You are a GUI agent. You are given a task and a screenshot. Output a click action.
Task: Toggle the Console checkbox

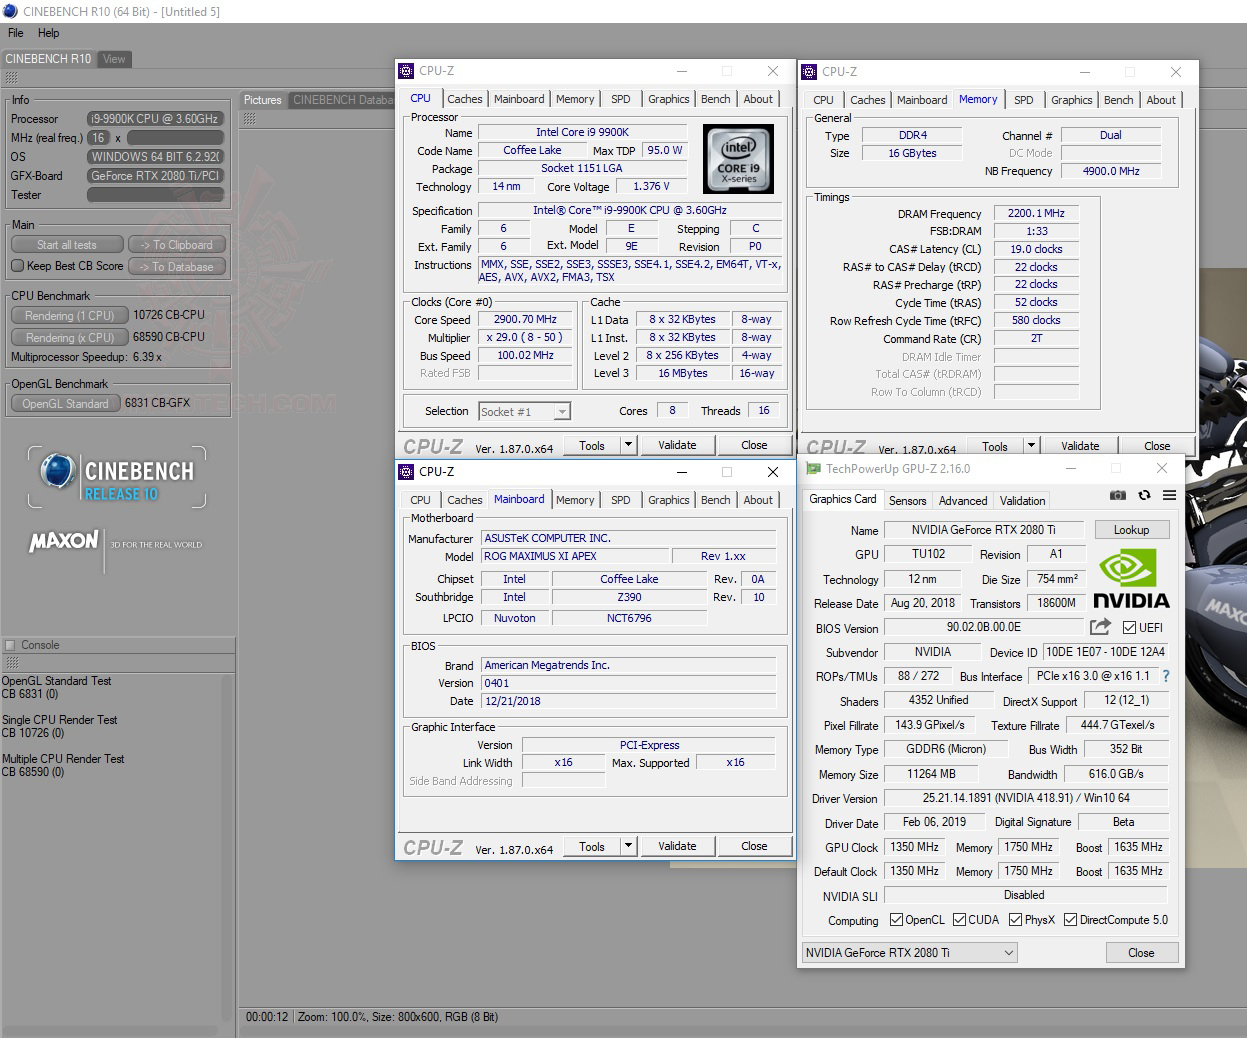click(10, 645)
